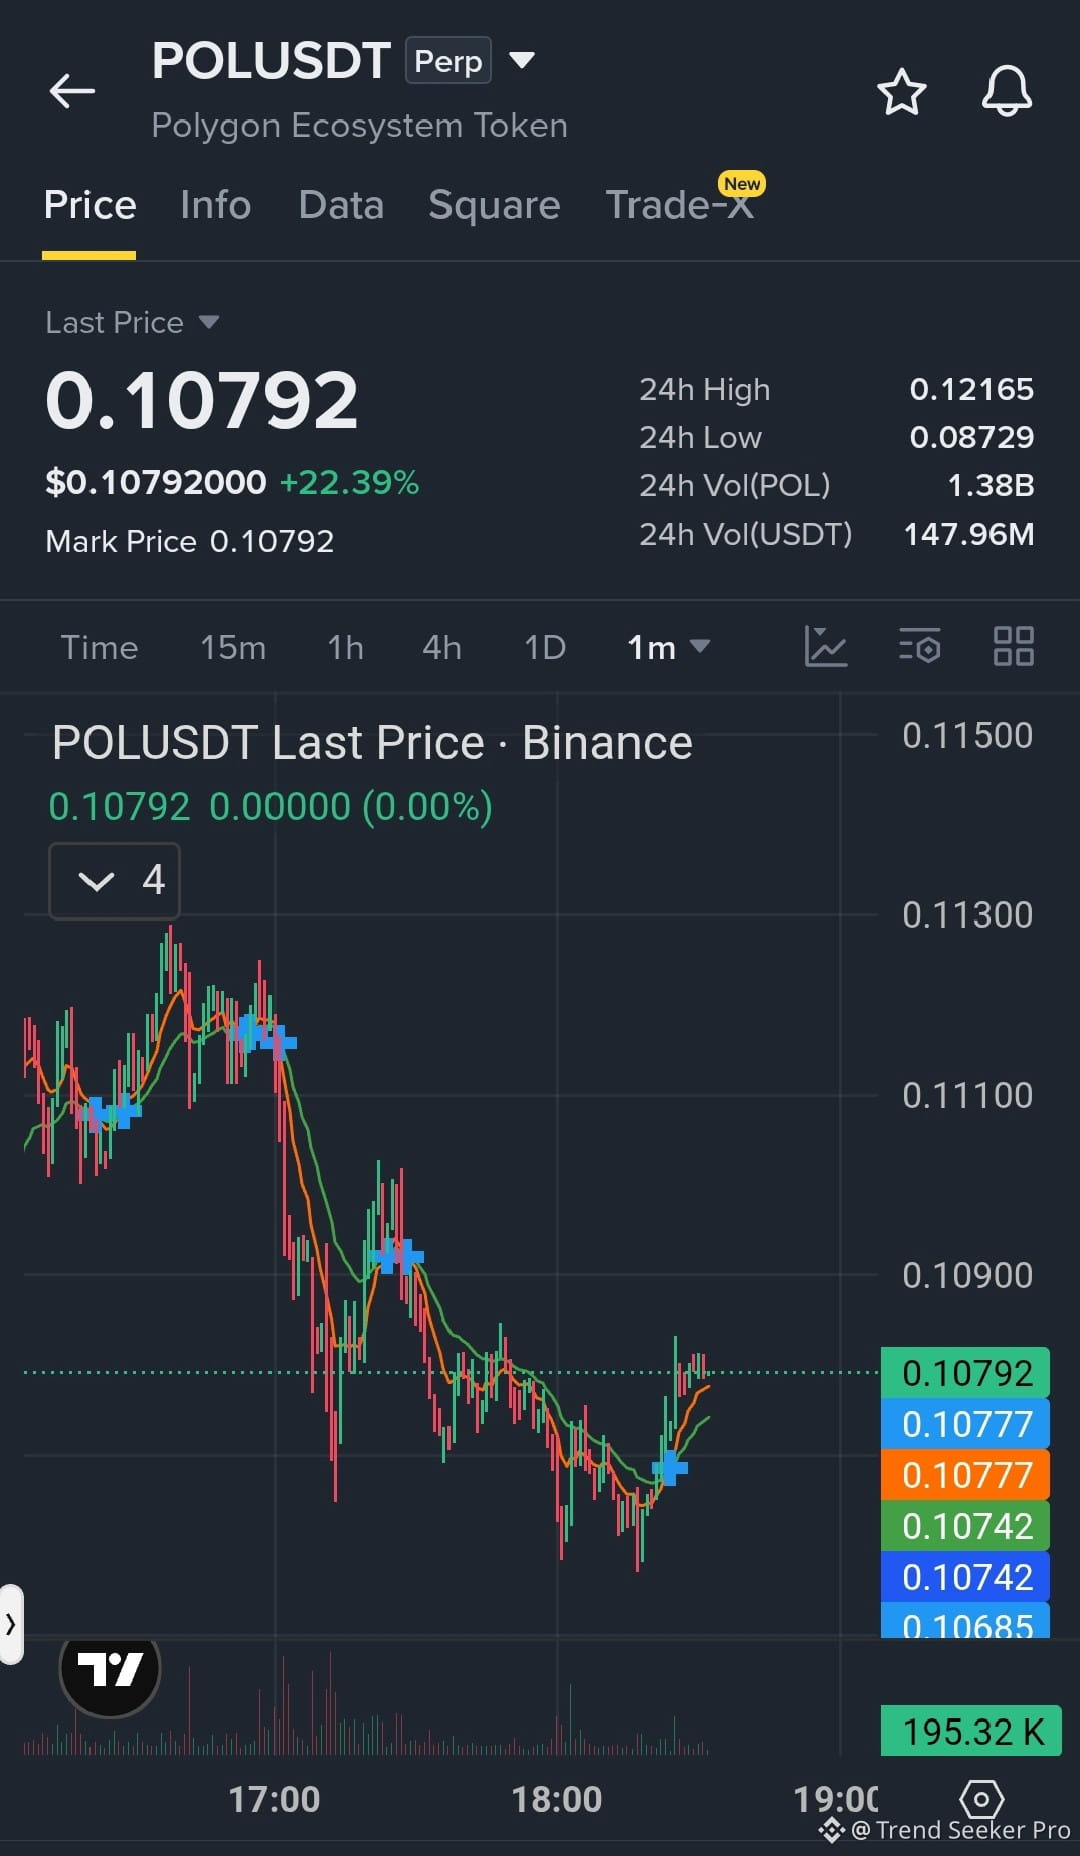Click the 24h Vol(USDT) value 147.96M
Viewport: 1080px width, 1856px height.
pos(969,534)
